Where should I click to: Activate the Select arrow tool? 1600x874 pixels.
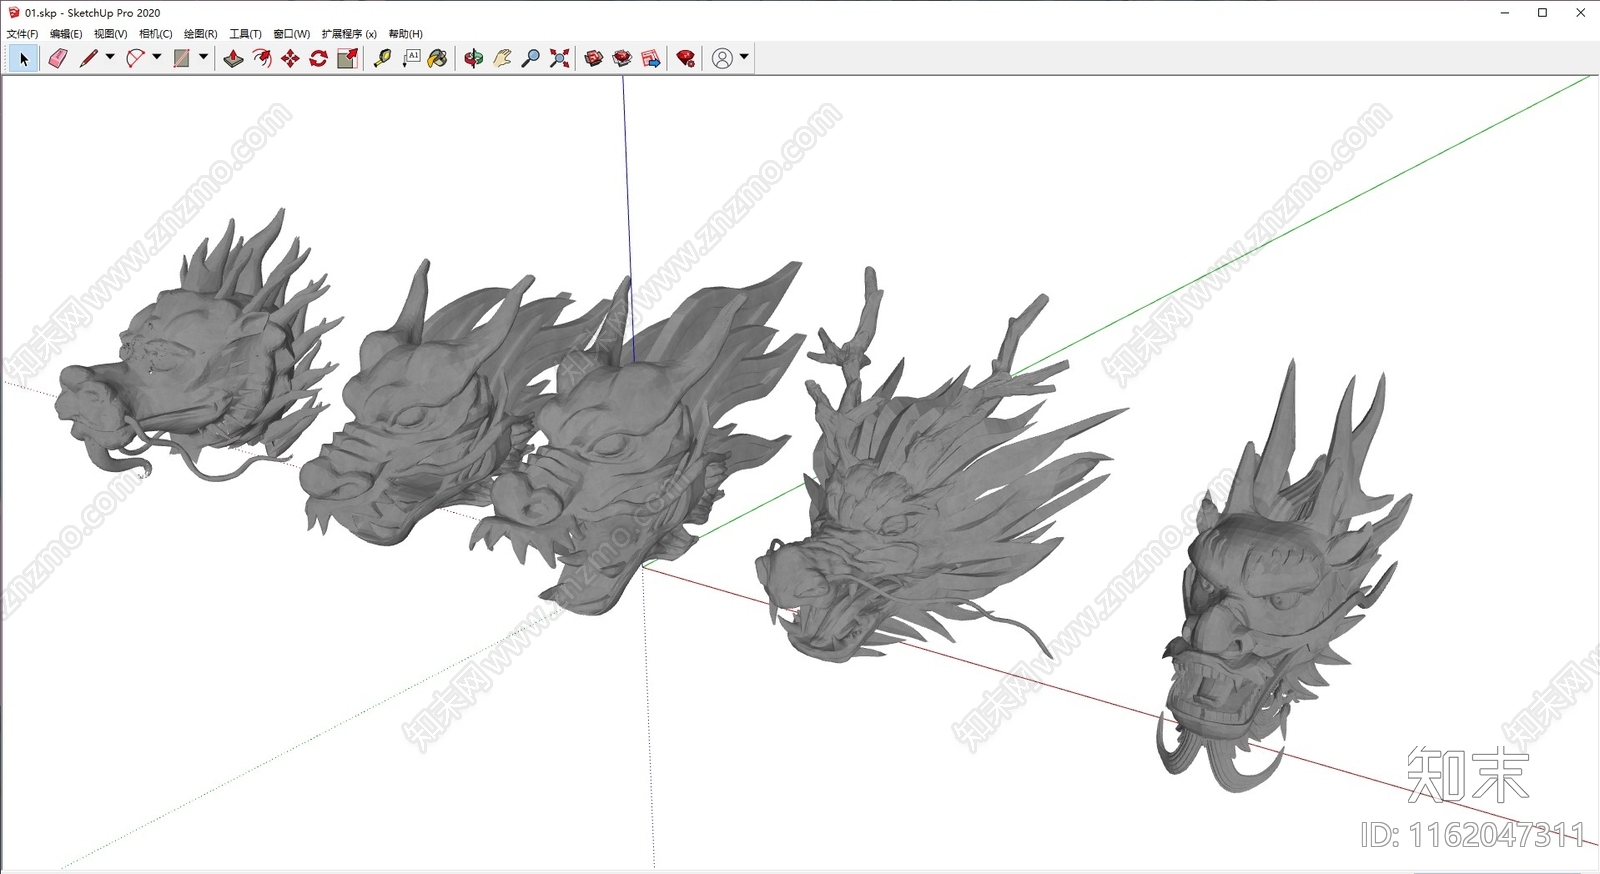[x=24, y=59]
